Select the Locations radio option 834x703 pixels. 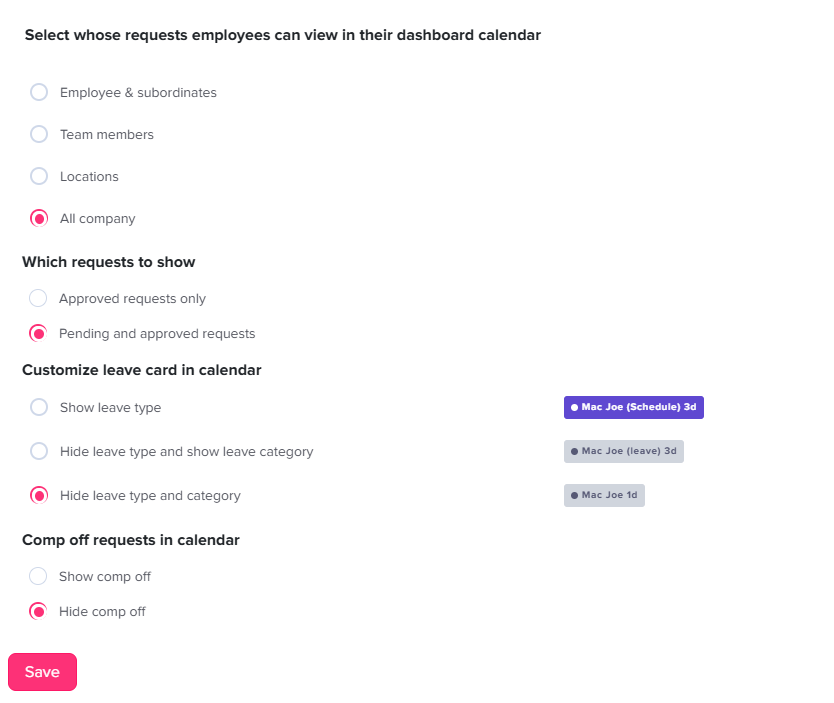[x=39, y=176]
